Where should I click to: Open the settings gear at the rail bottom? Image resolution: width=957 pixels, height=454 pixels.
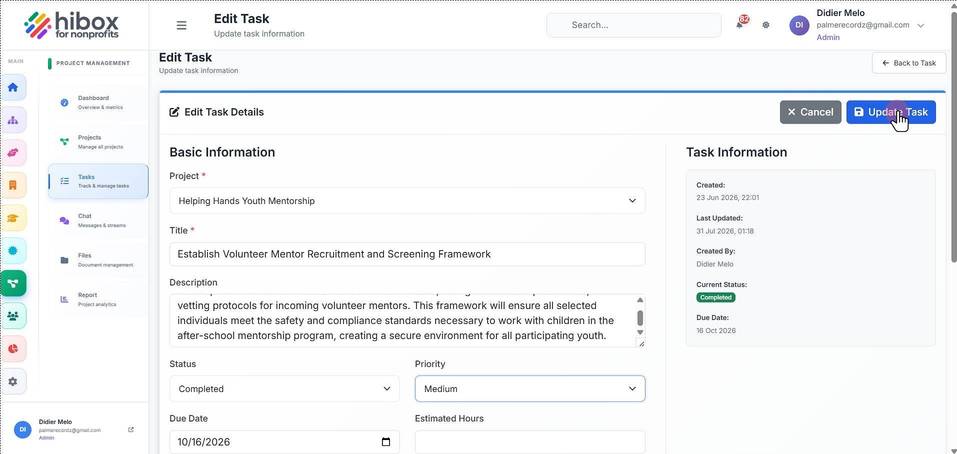point(13,381)
